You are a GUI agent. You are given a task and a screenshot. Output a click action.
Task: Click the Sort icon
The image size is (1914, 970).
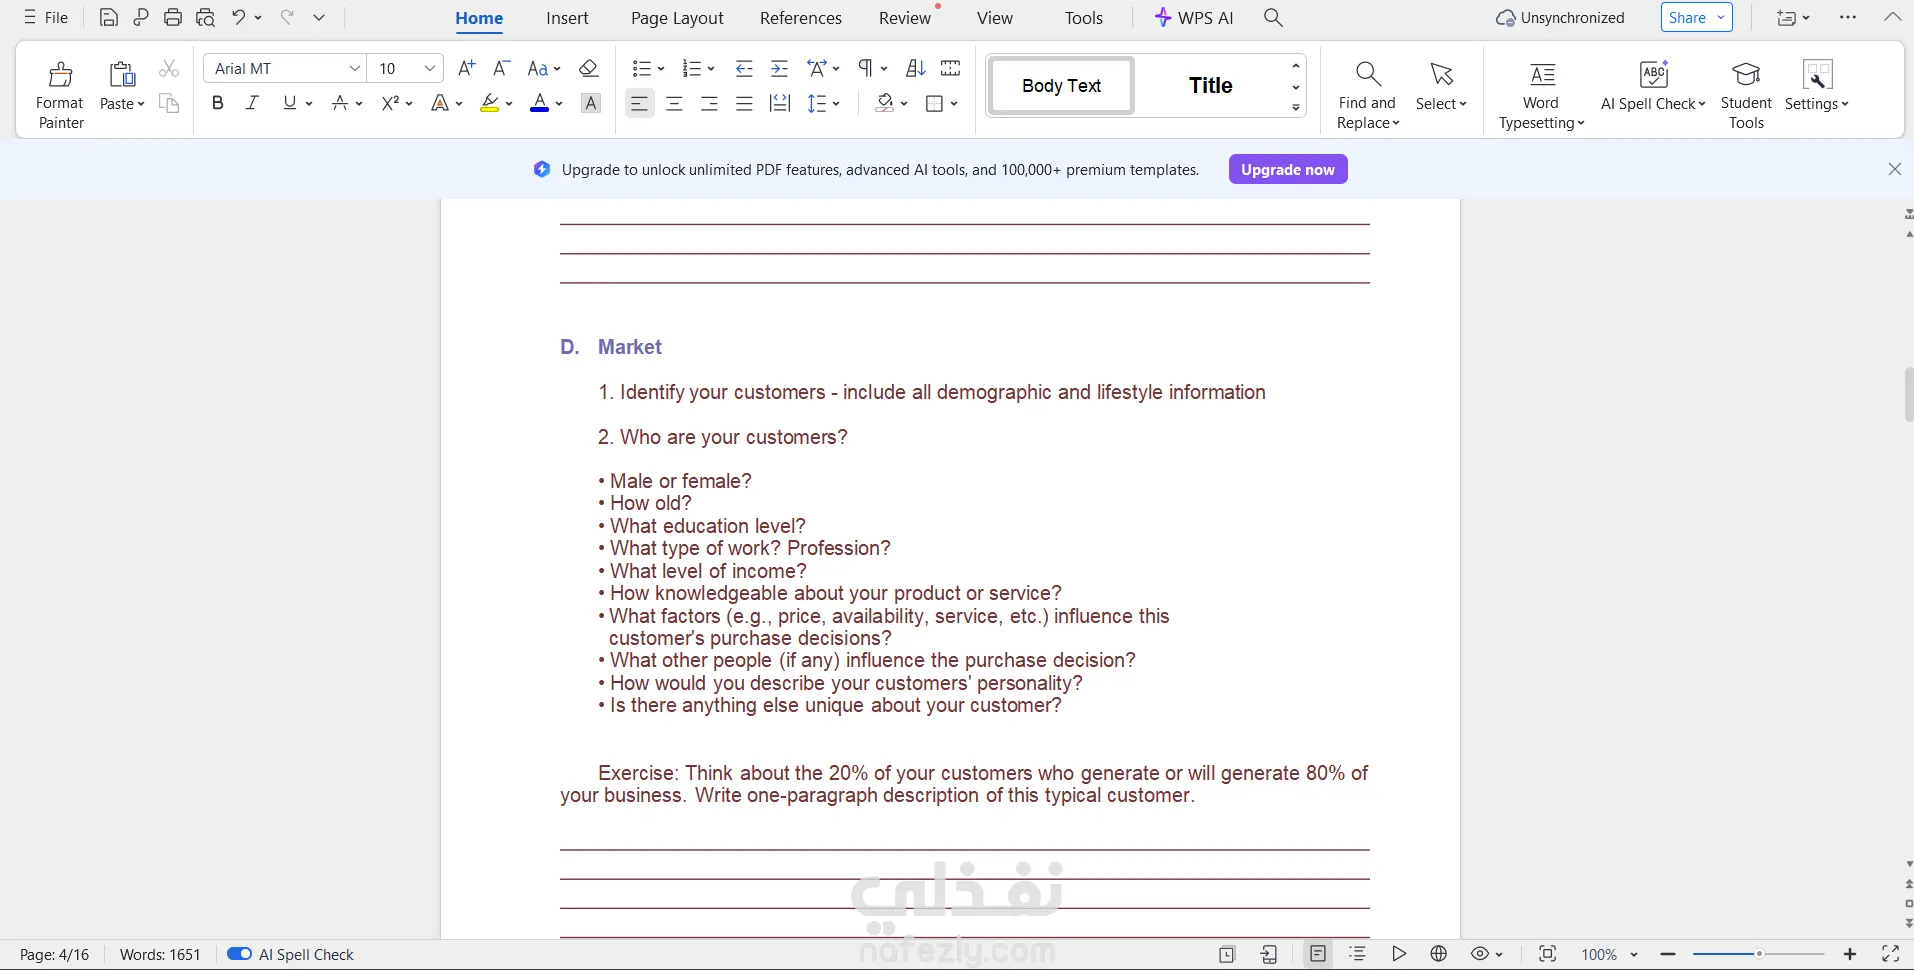click(x=915, y=68)
